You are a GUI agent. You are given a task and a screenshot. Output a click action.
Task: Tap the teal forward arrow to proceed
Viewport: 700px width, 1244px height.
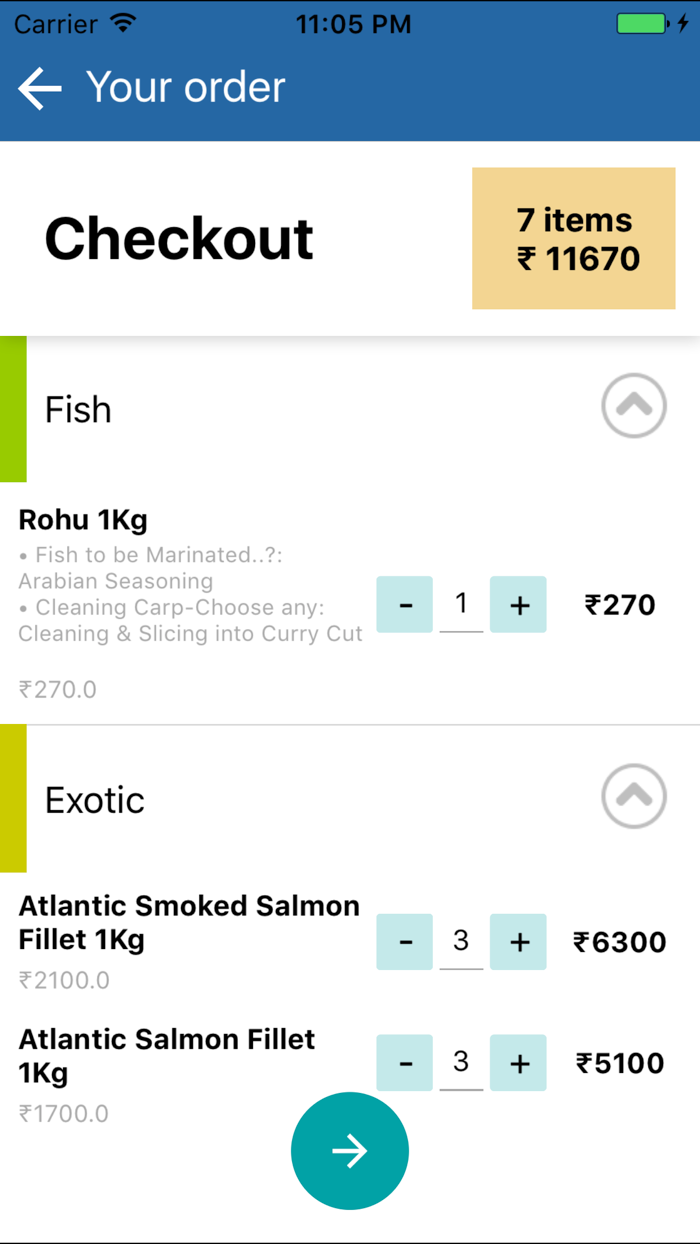point(349,1150)
